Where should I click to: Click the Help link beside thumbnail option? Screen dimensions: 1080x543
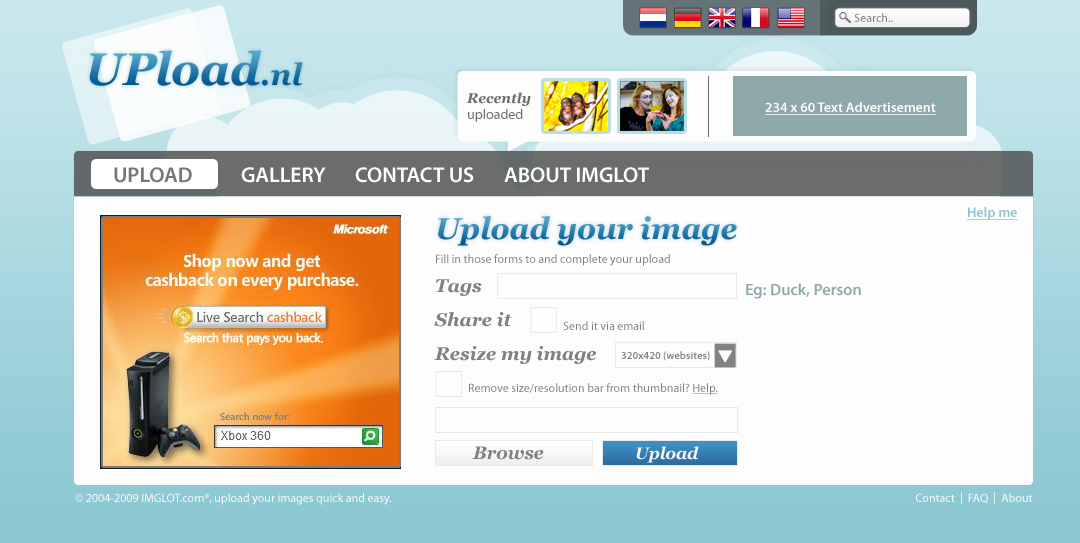(x=705, y=388)
